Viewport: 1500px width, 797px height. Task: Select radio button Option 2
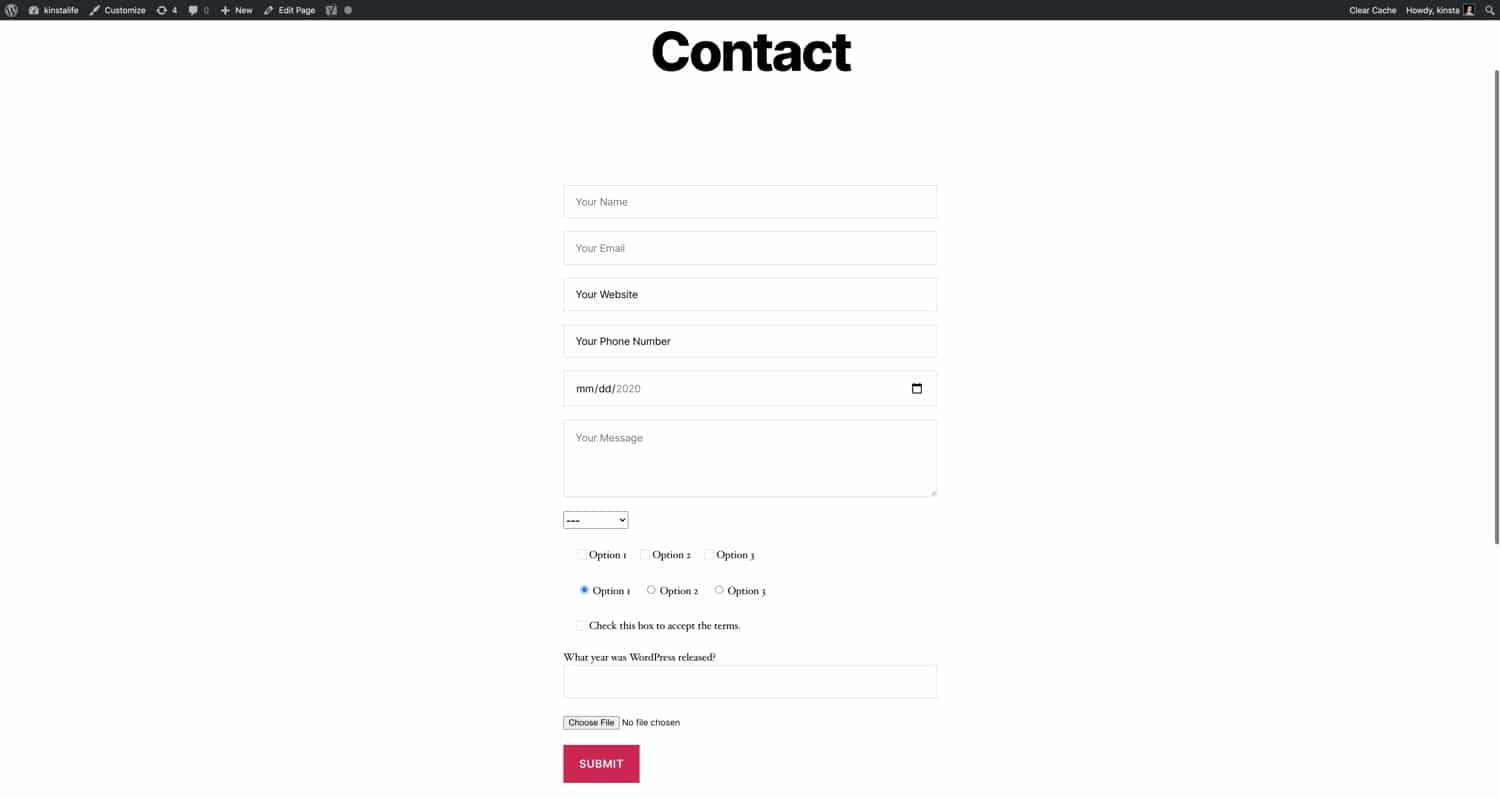point(651,590)
